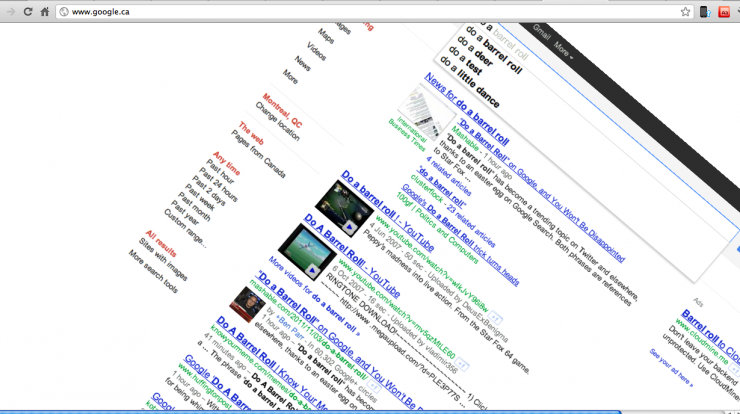Screen dimensions: 740x414
Task: Click the Ben Parr author thumbnail
Action: (x=247, y=304)
